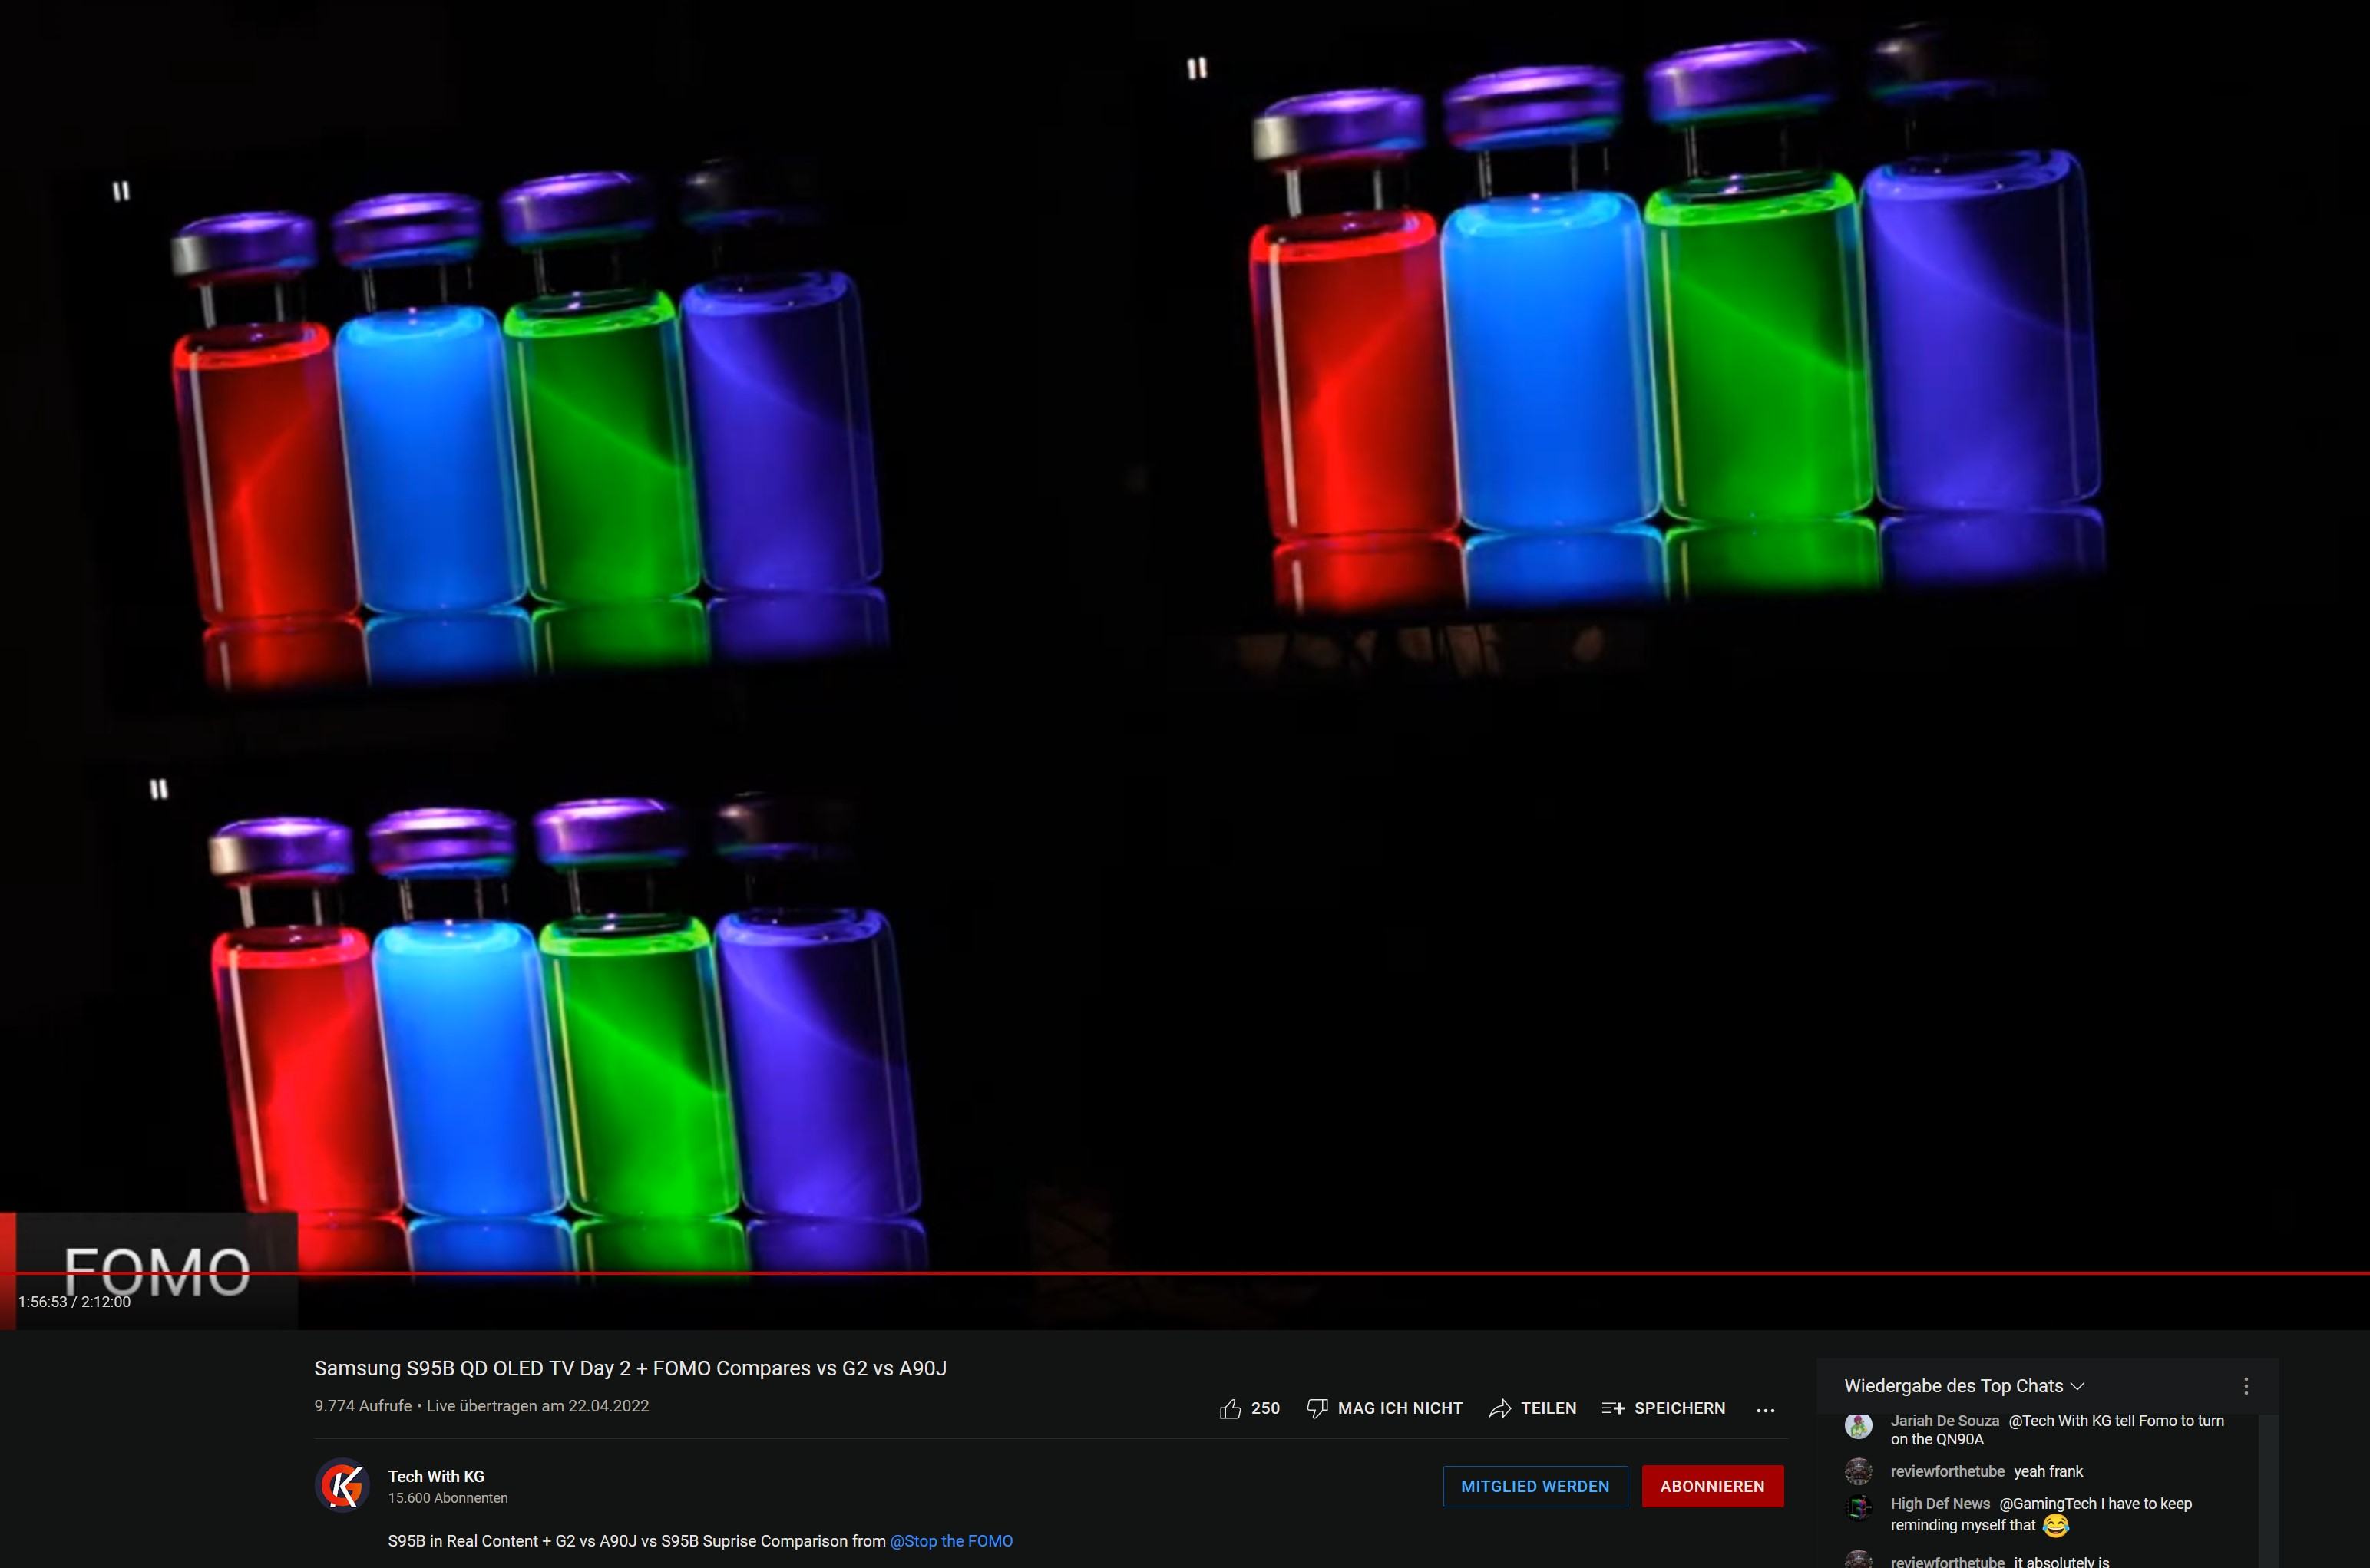Open Tech With KG channel avatar
Viewport: 2370px width, 1568px height.
coord(343,1485)
